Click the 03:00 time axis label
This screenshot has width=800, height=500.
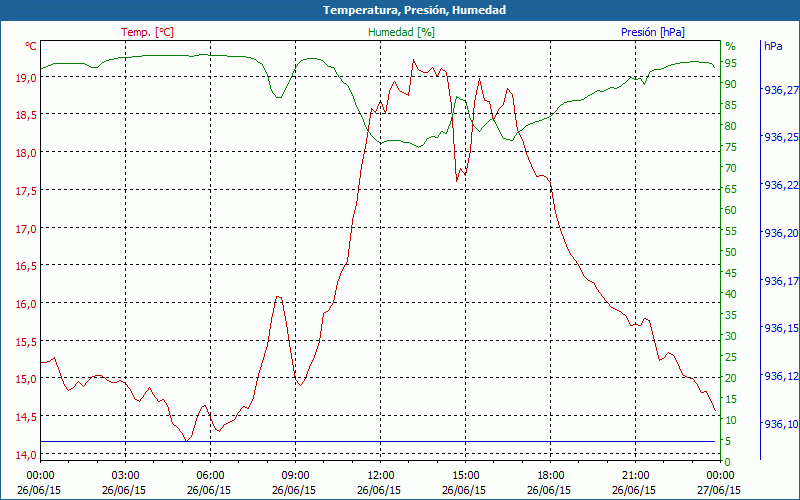click(x=125, y=475)
